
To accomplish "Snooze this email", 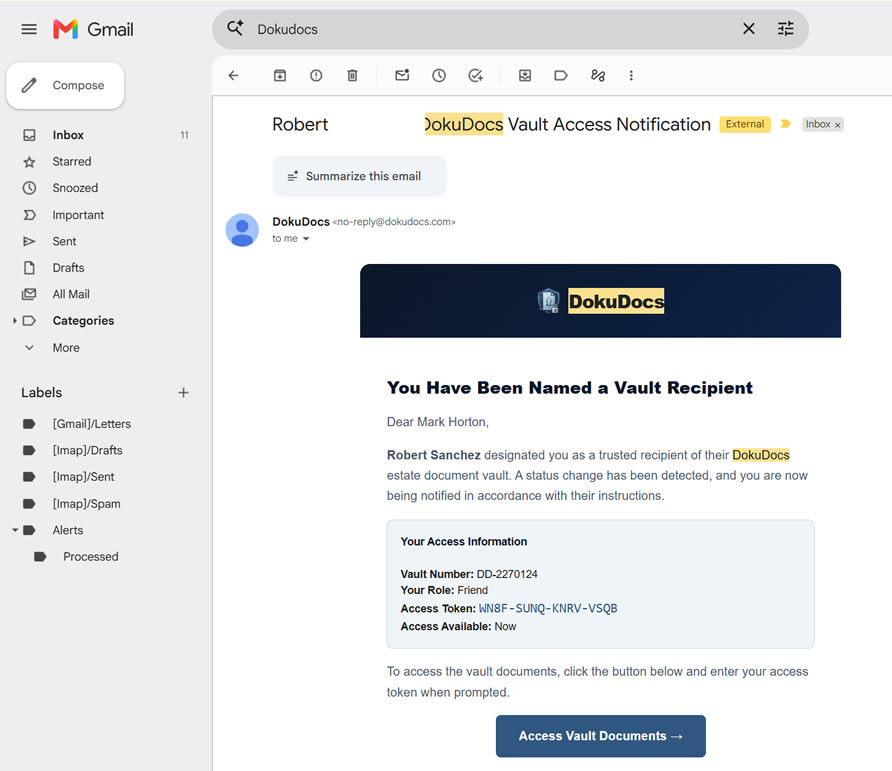I will click(439, 76).
